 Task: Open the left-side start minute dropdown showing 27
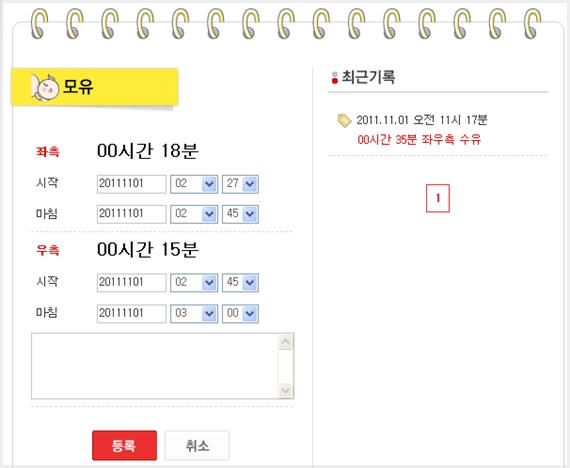(240, 184)
